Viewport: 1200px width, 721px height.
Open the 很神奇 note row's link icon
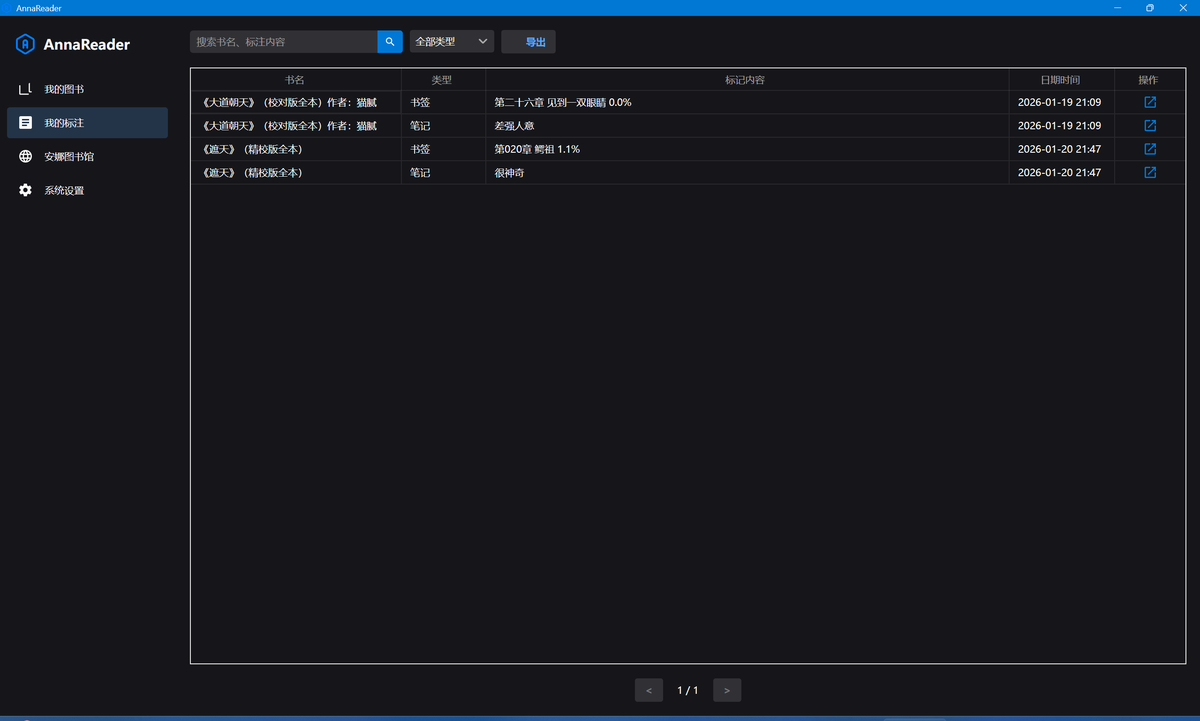click(1150, 173)
